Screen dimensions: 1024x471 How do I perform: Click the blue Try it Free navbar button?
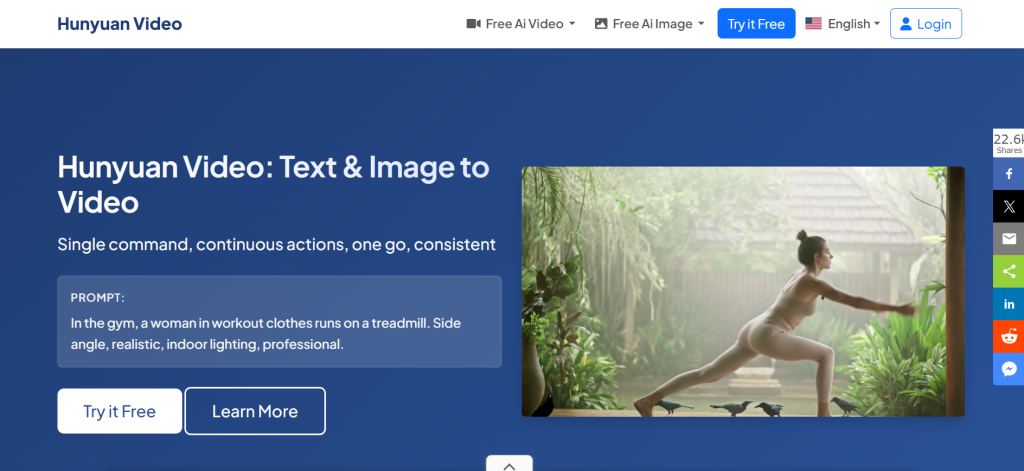click(x=756, y=24)
